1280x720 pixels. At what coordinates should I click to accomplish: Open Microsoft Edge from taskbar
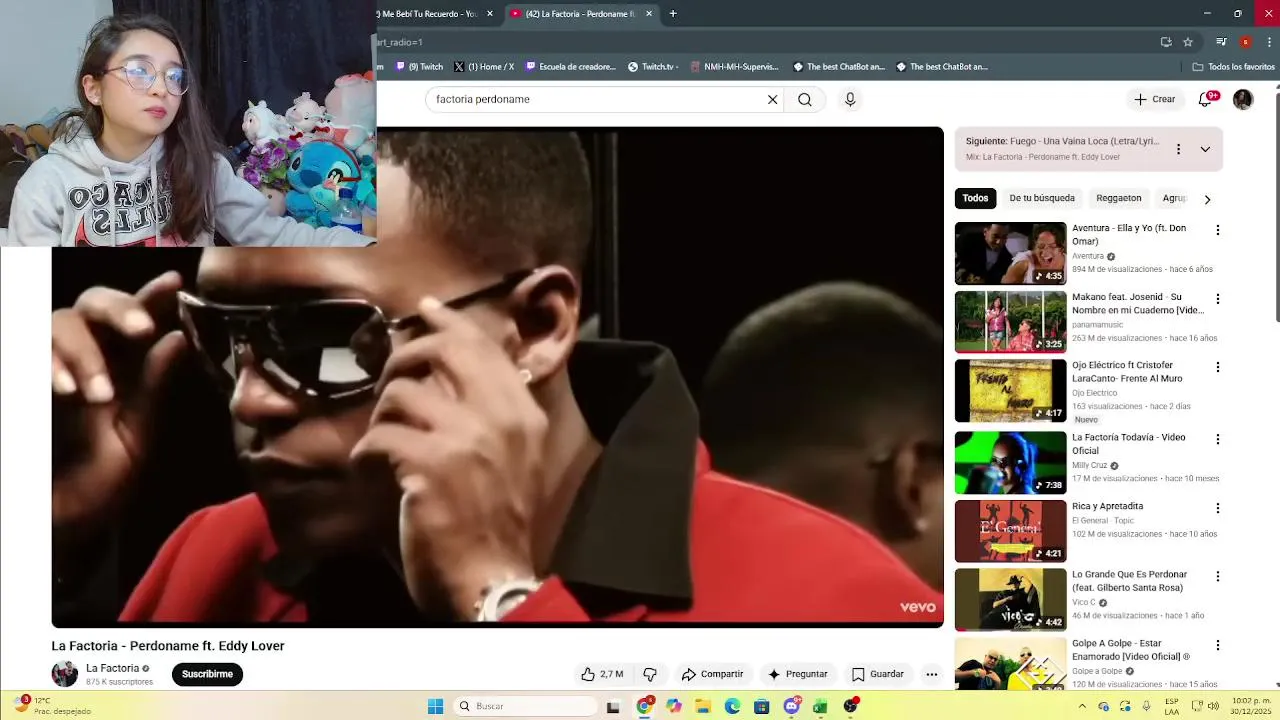click(x=732, y=706)
